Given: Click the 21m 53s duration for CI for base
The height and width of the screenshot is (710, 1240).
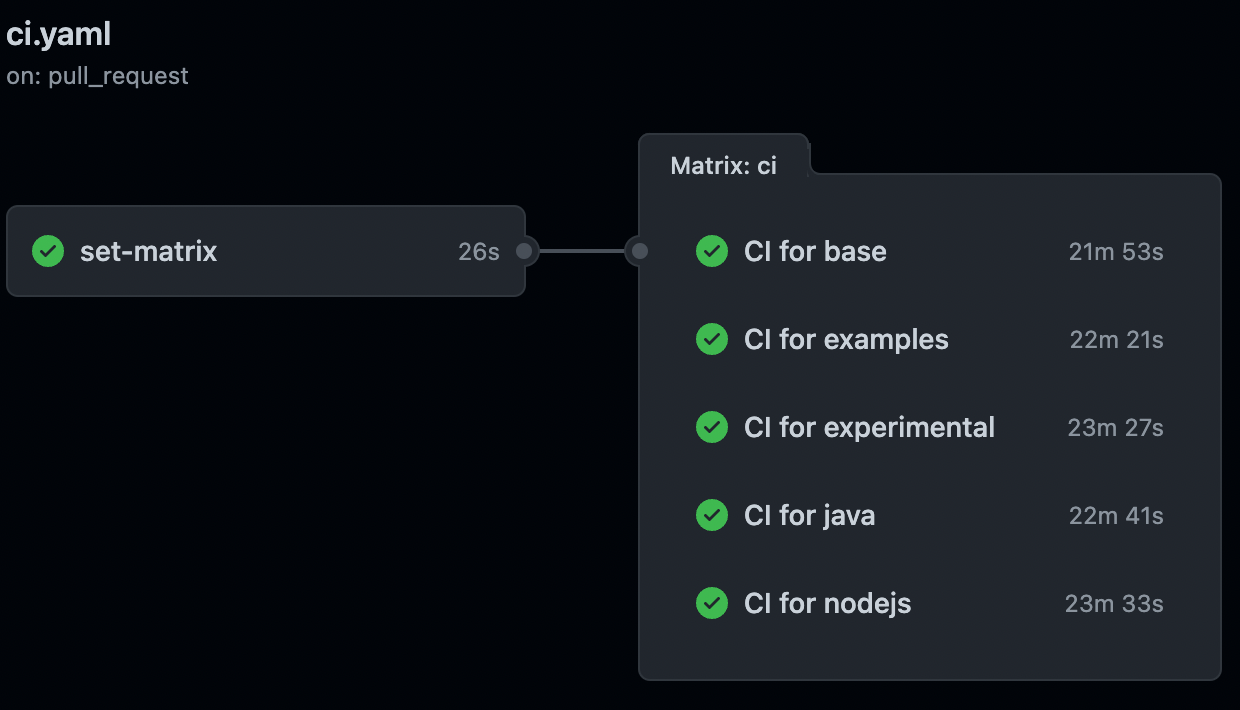Looking at the screenshot, I should pos(1115,251).
